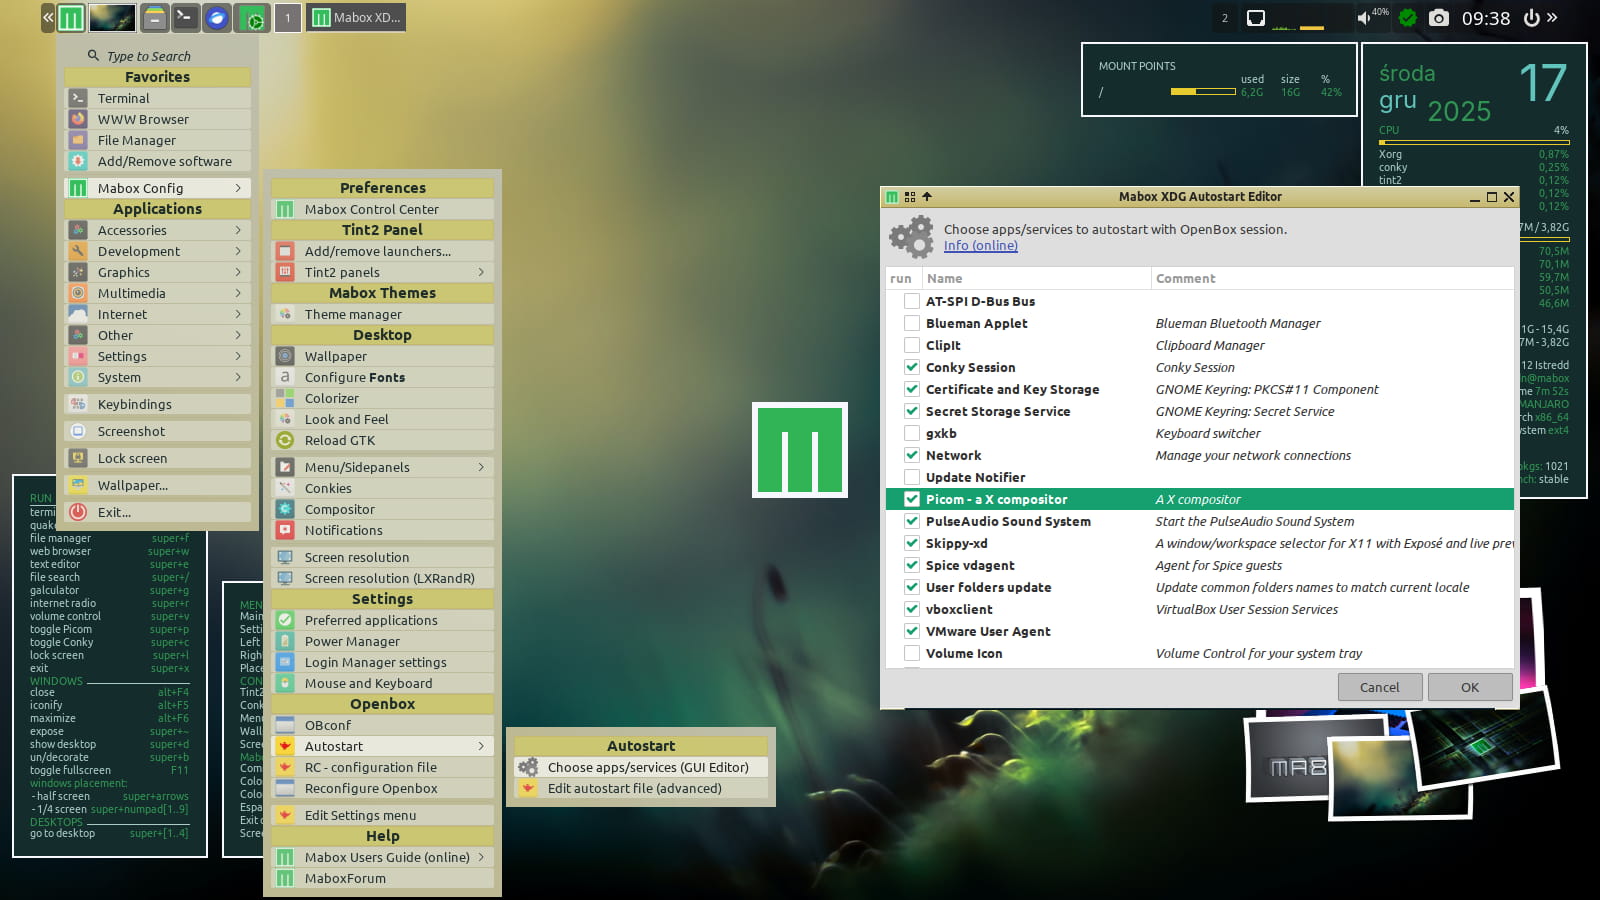Open the file manager launcher in the top panel
1600x900 pixels.
pyautogui.click(x=154, y=18)
